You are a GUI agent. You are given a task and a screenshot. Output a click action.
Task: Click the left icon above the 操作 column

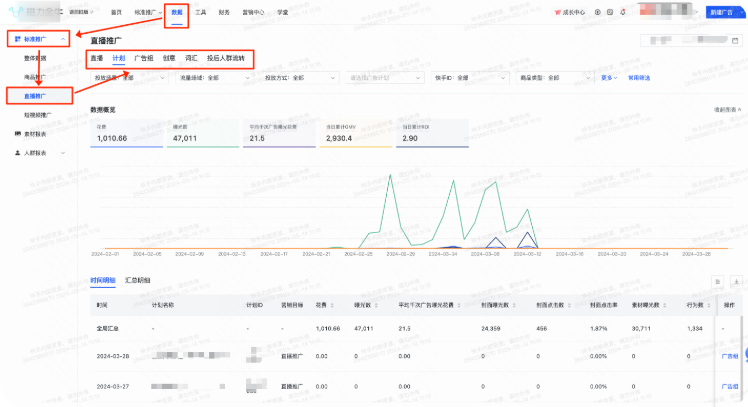pos(717,284)
